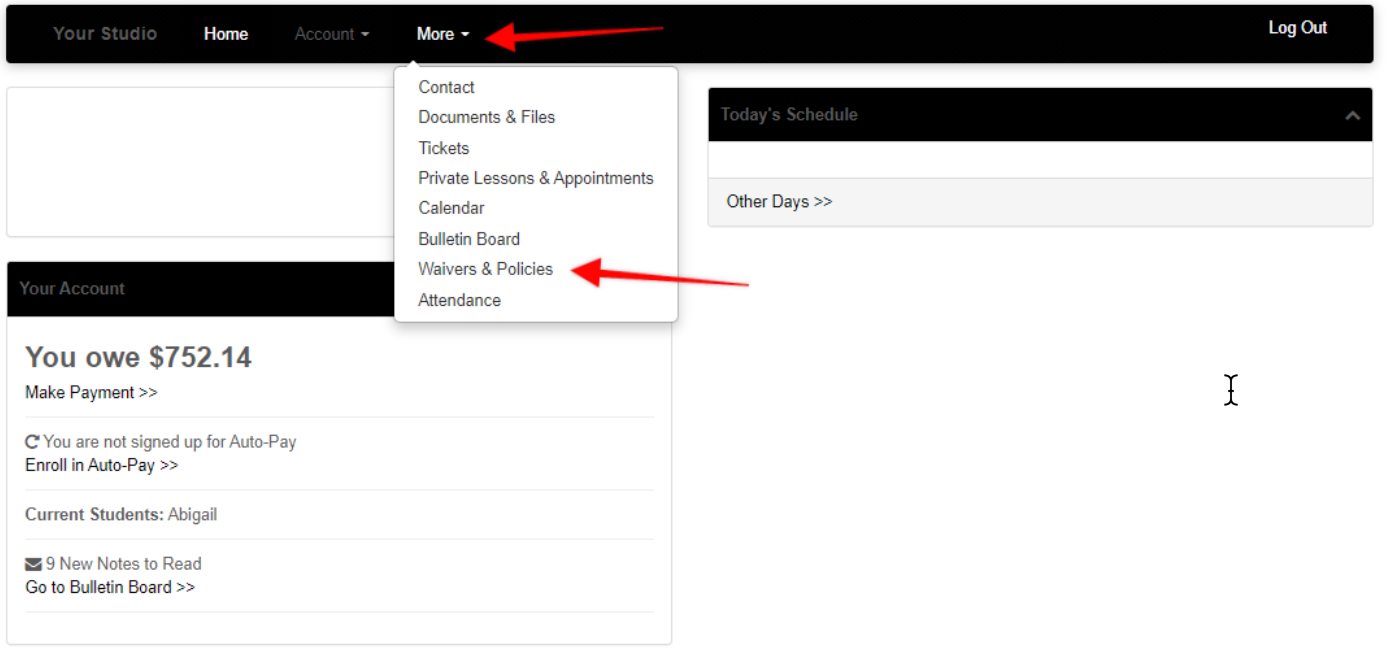This screenshot has height=664, width=1390.
Task: Click the Current Students: Abigail text
Action: tap(121, 514)
